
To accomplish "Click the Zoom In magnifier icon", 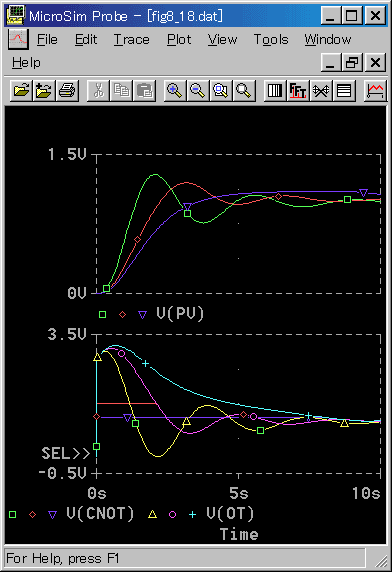I will coord(175,90).
